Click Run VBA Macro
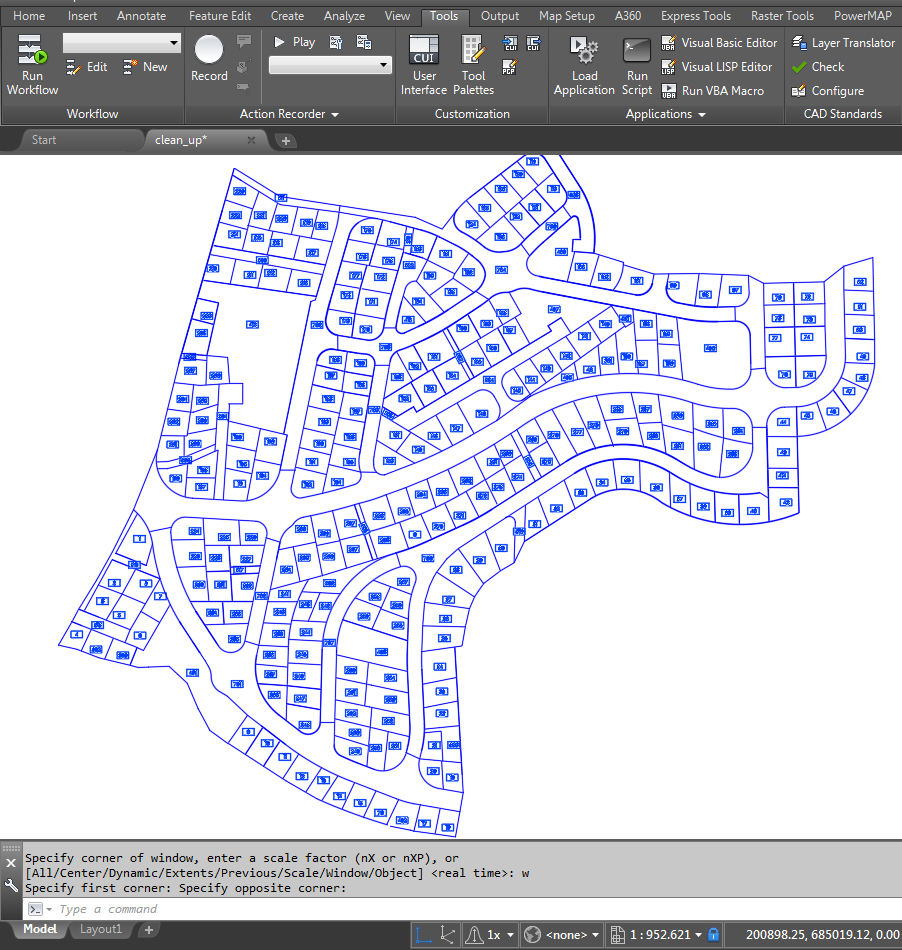Viewport: 902px width, 950px height. click(x=712, y=91)
